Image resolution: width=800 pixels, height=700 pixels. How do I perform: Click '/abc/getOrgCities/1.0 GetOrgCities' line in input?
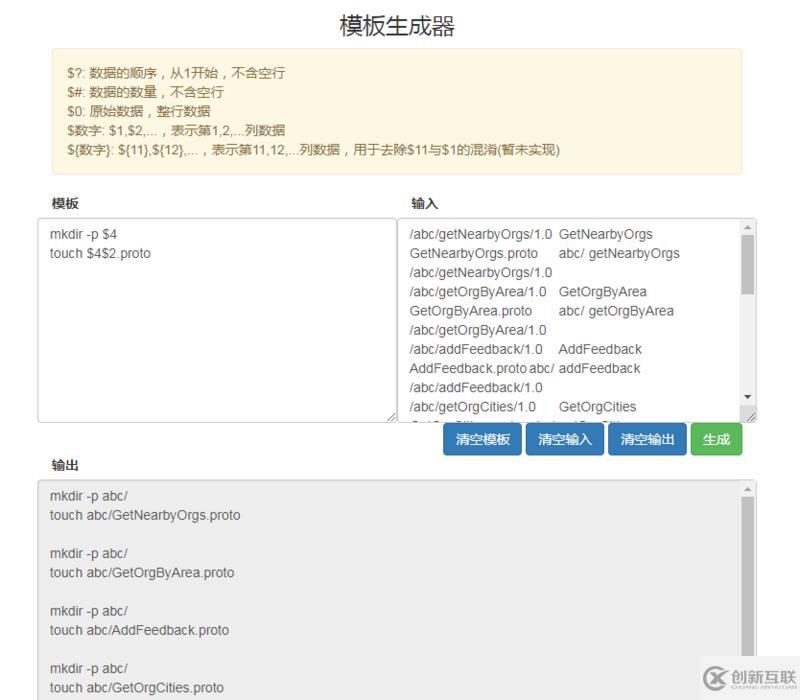coord(520,407)
